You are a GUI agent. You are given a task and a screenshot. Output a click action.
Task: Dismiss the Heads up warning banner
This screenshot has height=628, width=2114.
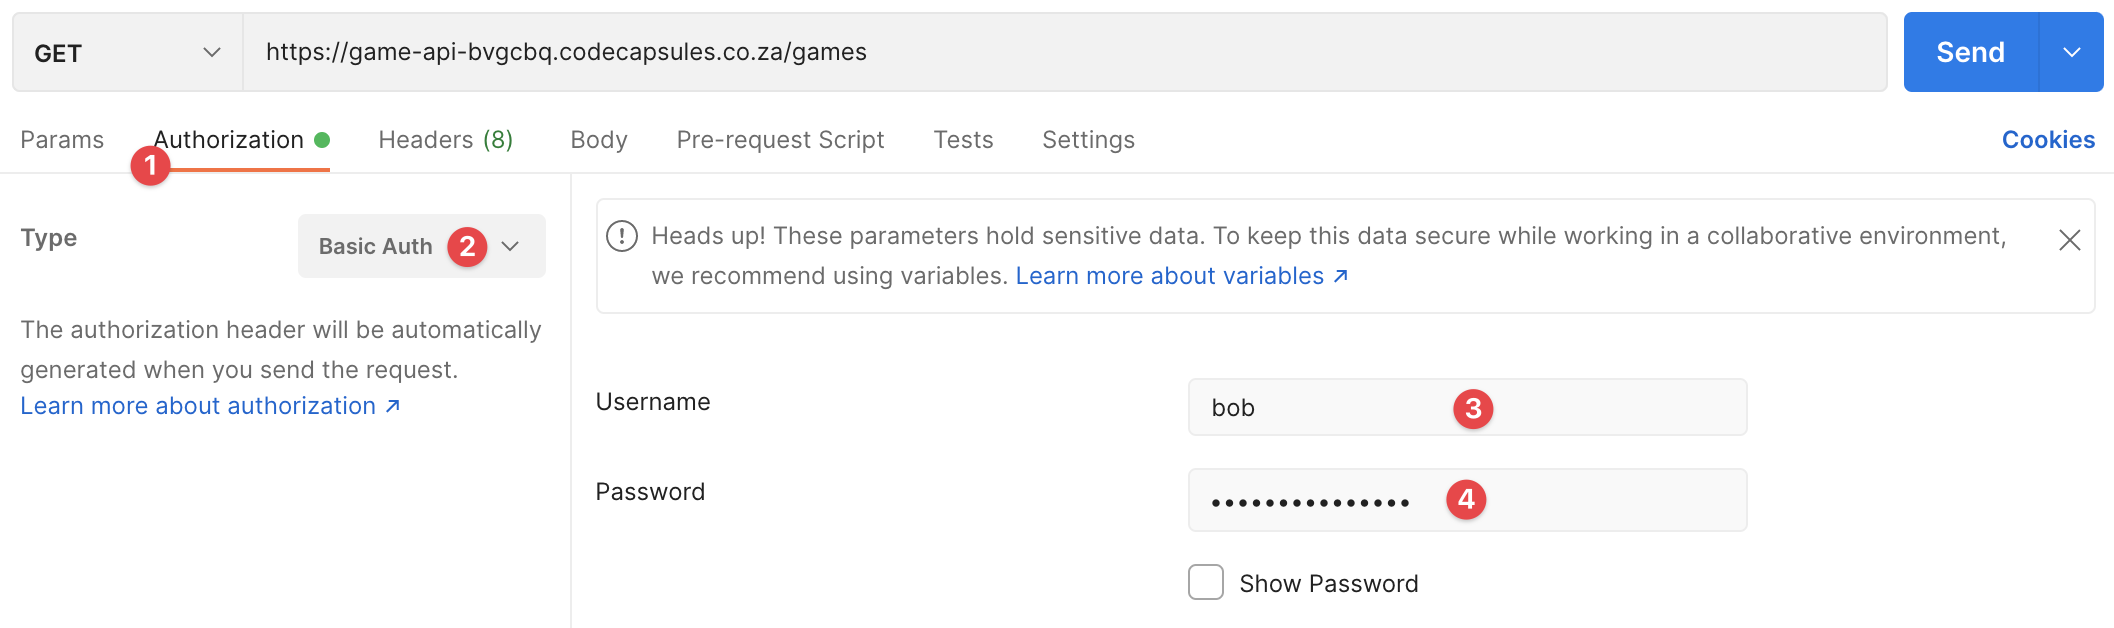pos(2069,240)
